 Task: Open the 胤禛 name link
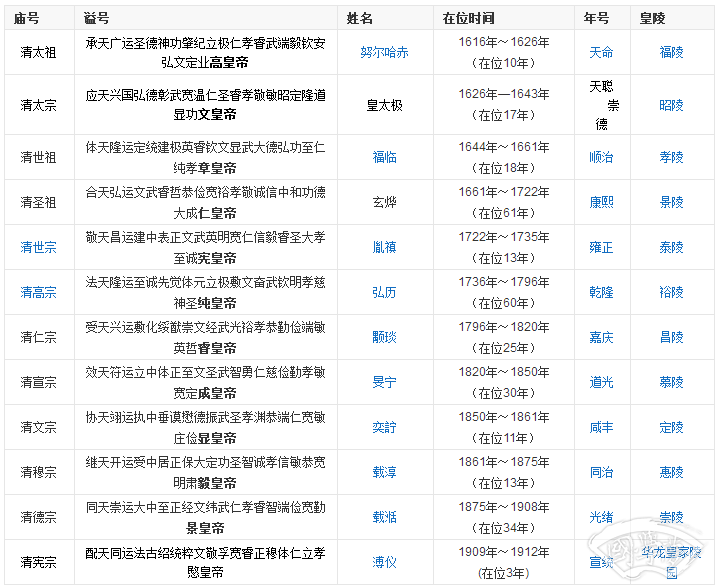(384, 247)
